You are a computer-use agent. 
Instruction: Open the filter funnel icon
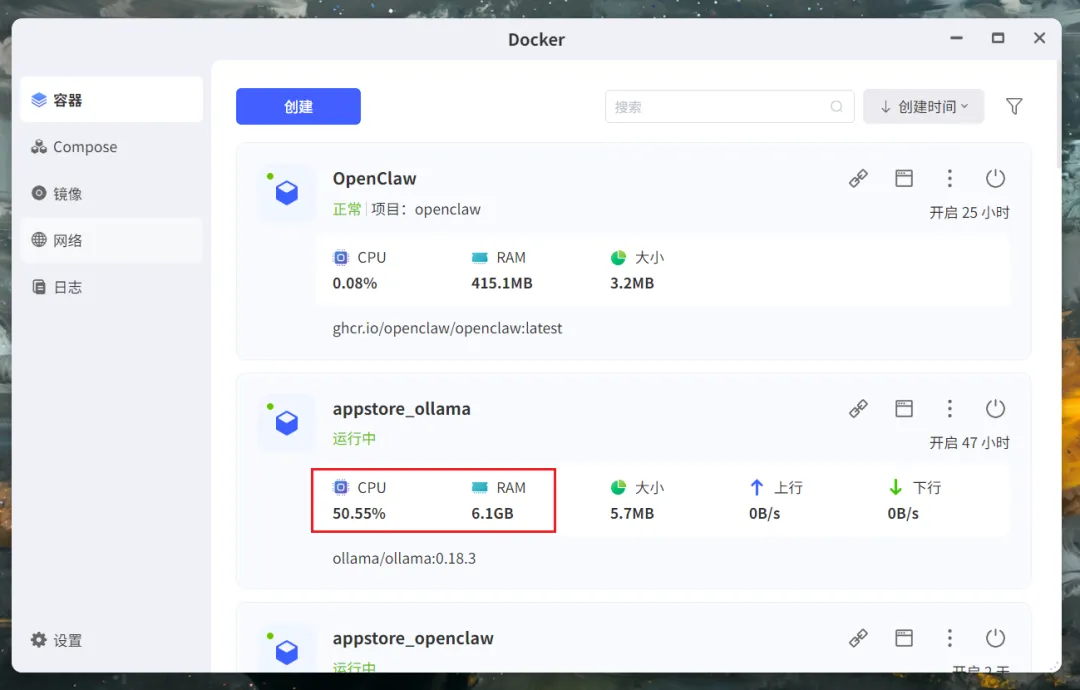tap(1014, 107)
